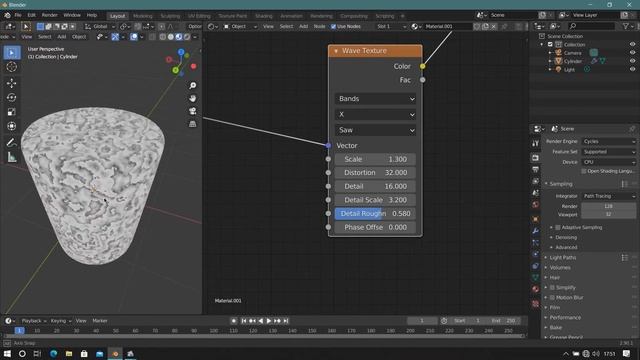The height and width of the screenshot is (360, 640).
Task: Open the World properties tab
Action: [x=536, y=204]
